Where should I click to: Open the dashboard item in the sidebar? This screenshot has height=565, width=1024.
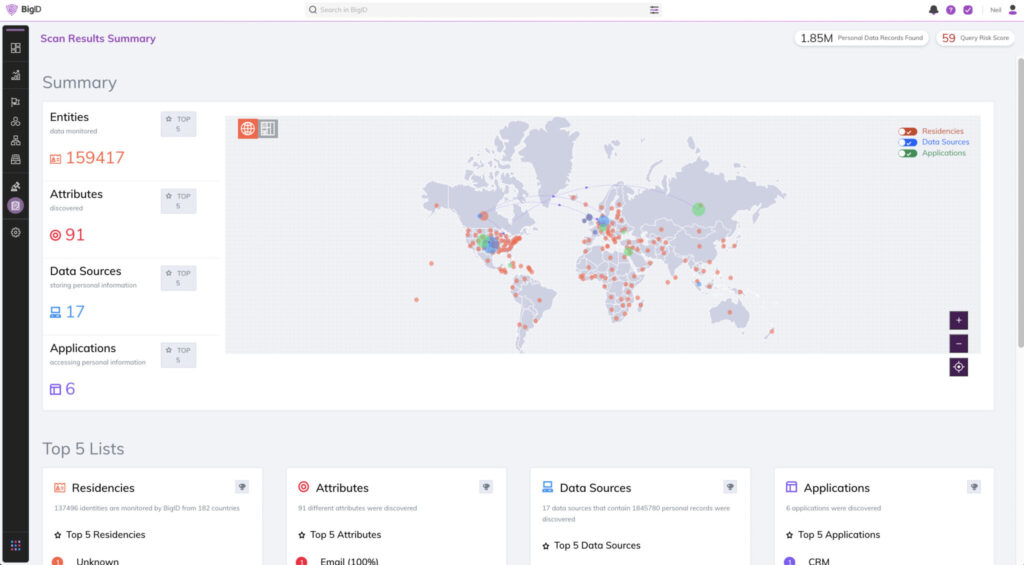[x=15, y=48]
